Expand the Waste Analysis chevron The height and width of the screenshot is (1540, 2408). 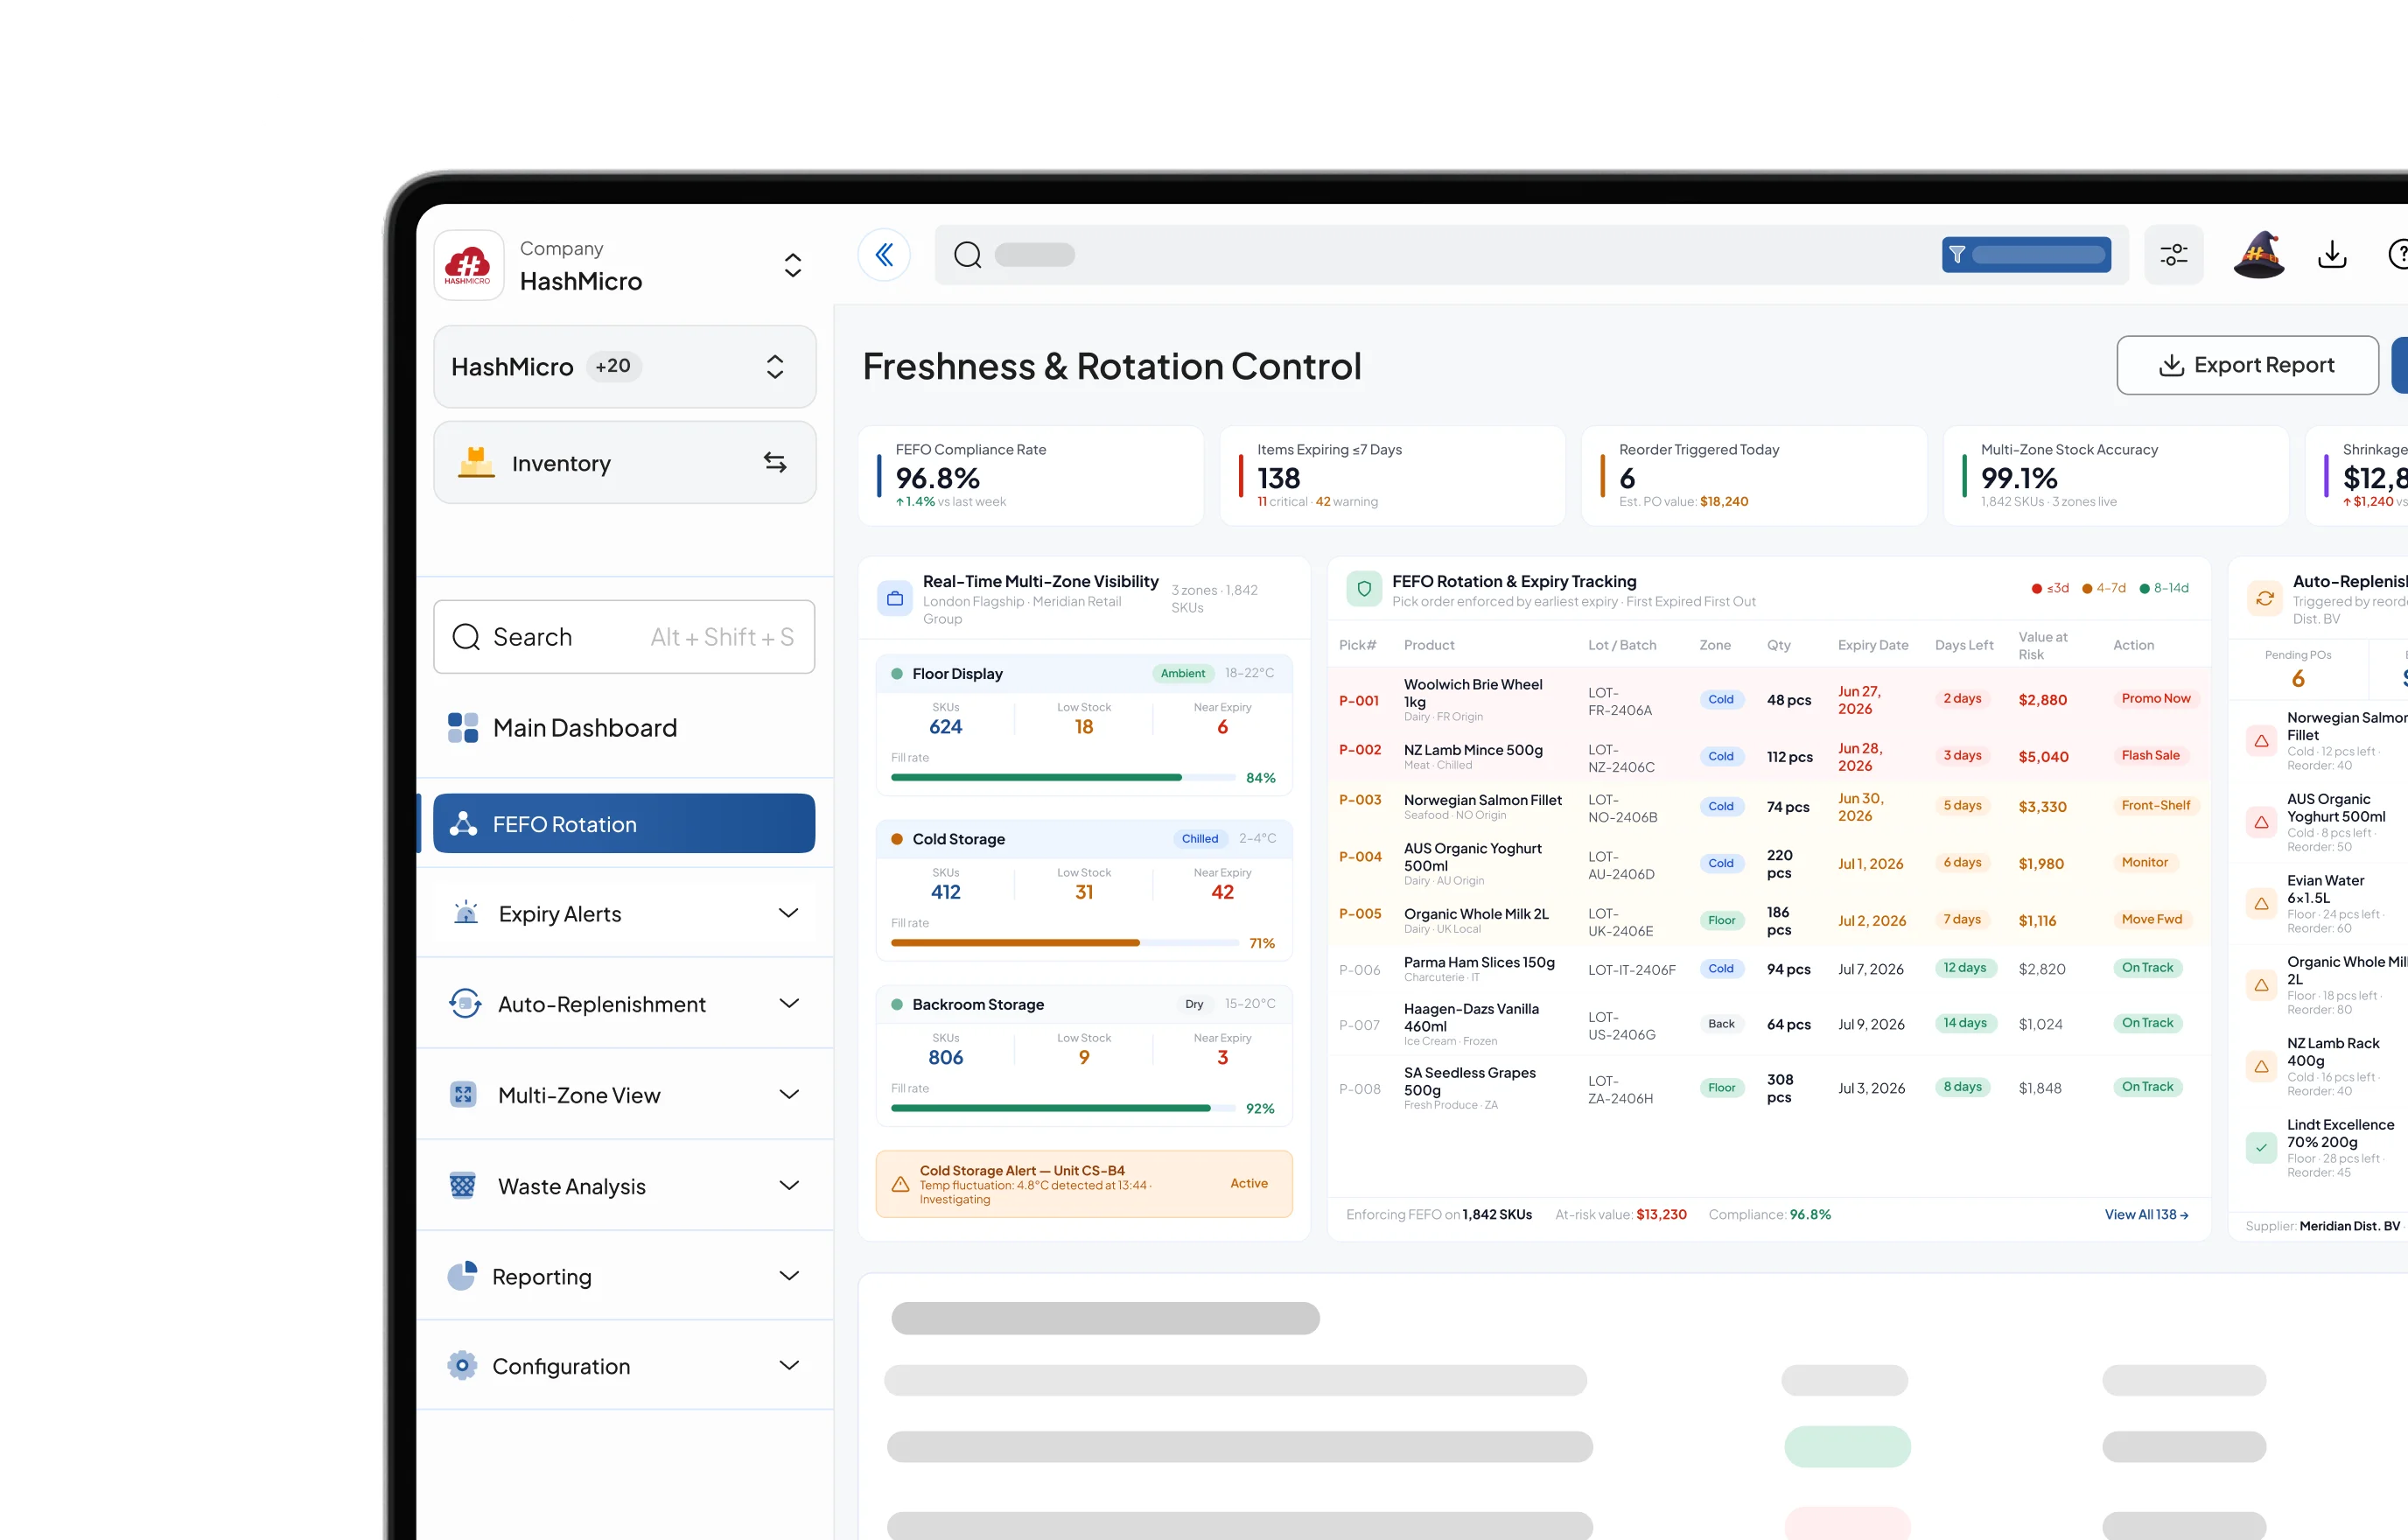pyautogui.click(x=789, y=1185)
